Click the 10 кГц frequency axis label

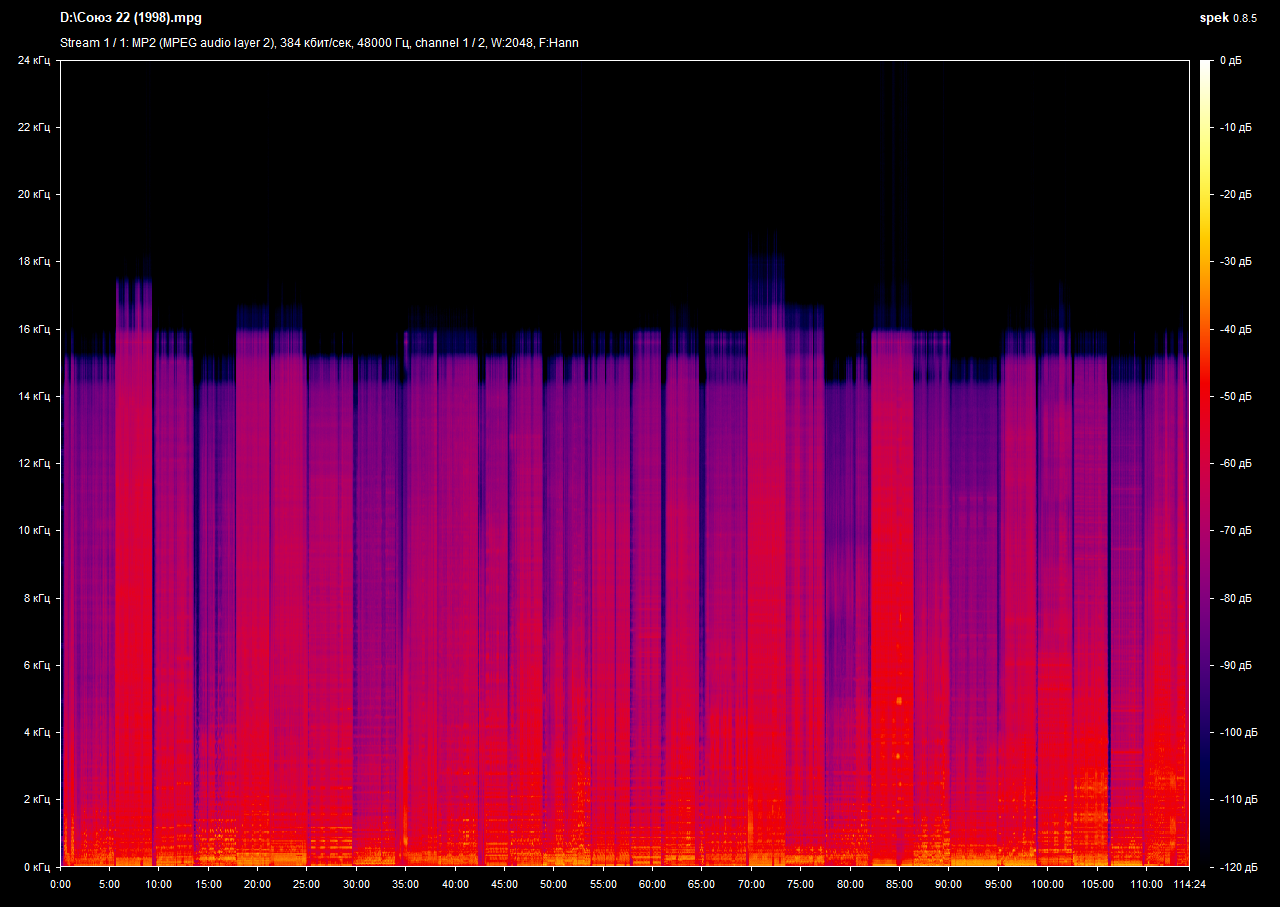tap(33, 531)
